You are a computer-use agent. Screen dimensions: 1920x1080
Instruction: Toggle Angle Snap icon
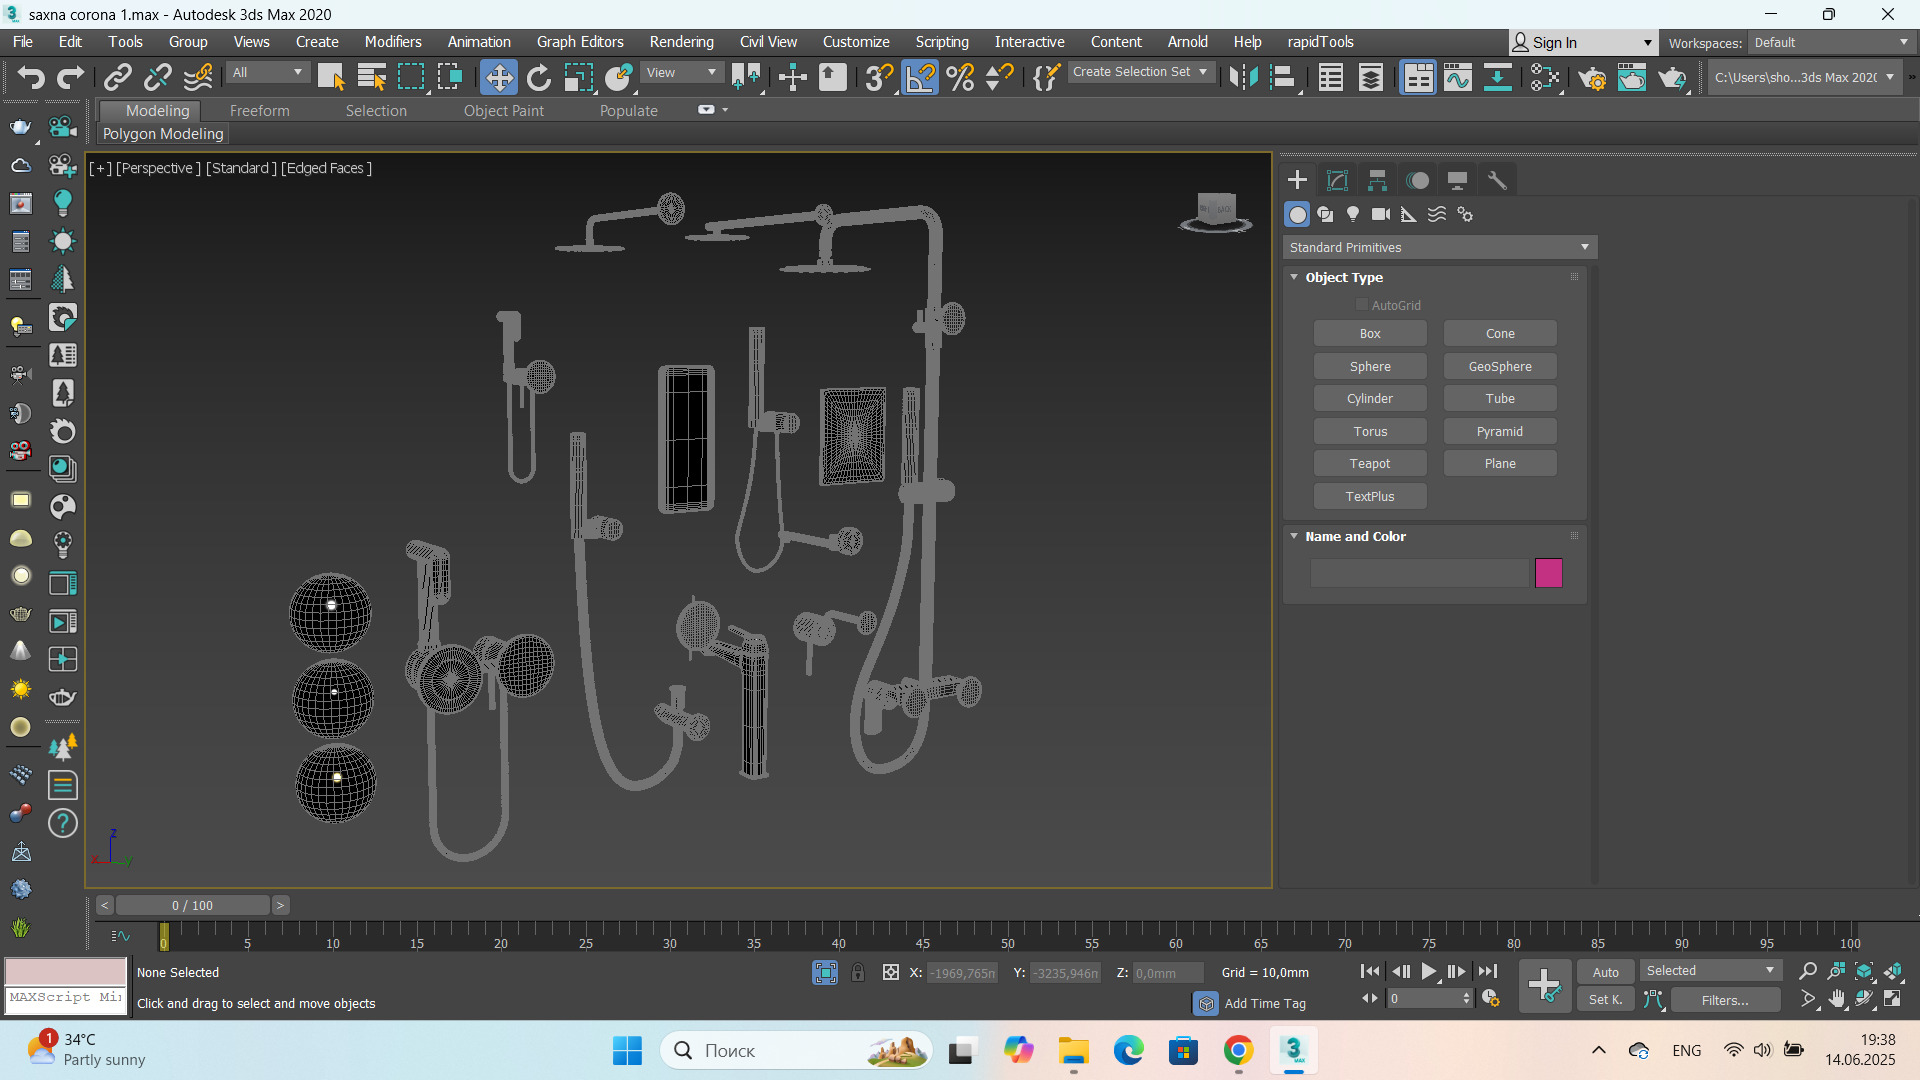[920, 77]
